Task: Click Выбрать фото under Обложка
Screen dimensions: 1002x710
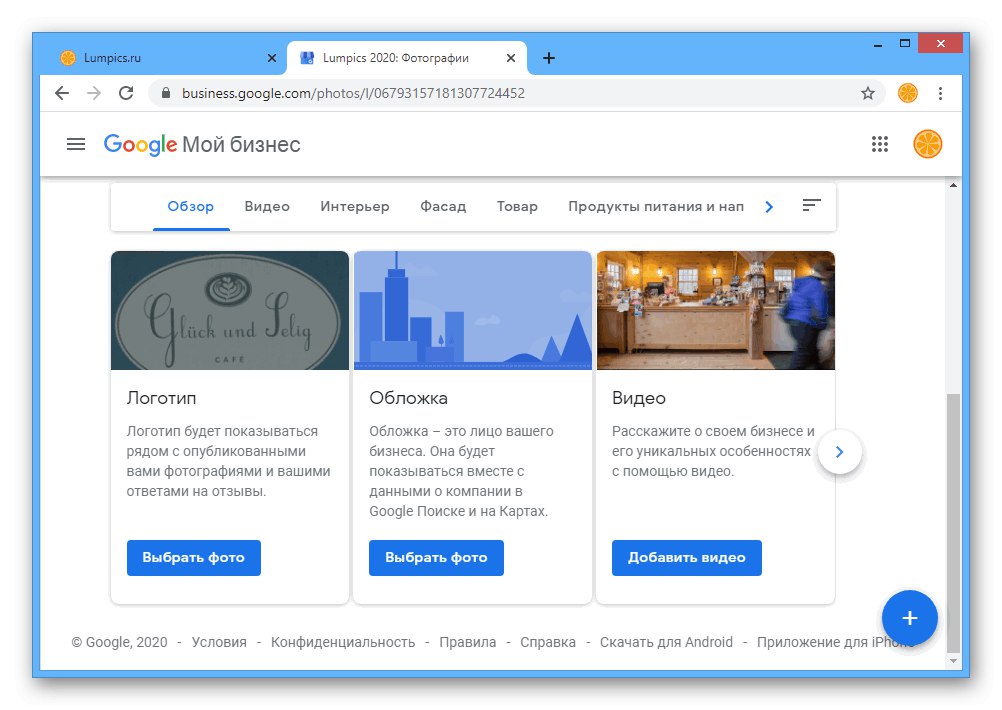Action: [436, 558]
